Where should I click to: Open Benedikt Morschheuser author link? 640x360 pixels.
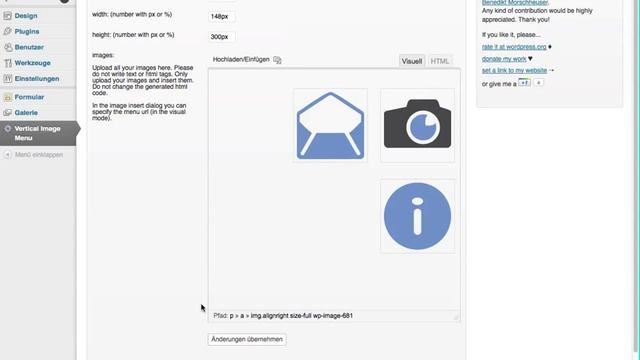tap(515, 2)
